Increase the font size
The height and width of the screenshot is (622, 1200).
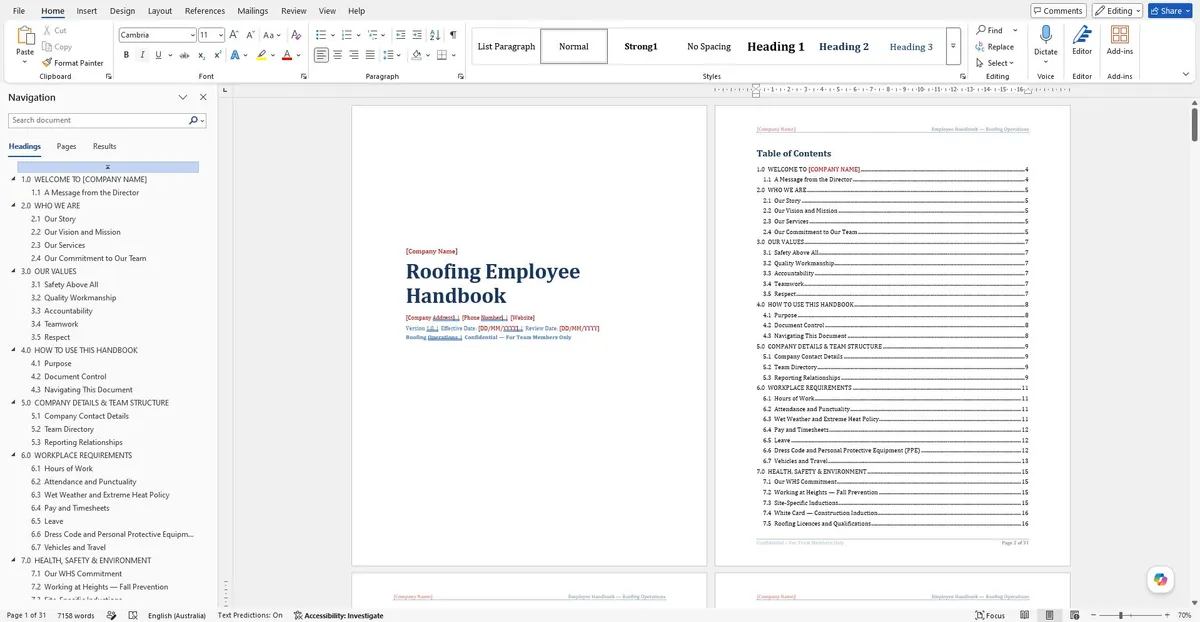(x=233, y=34)
